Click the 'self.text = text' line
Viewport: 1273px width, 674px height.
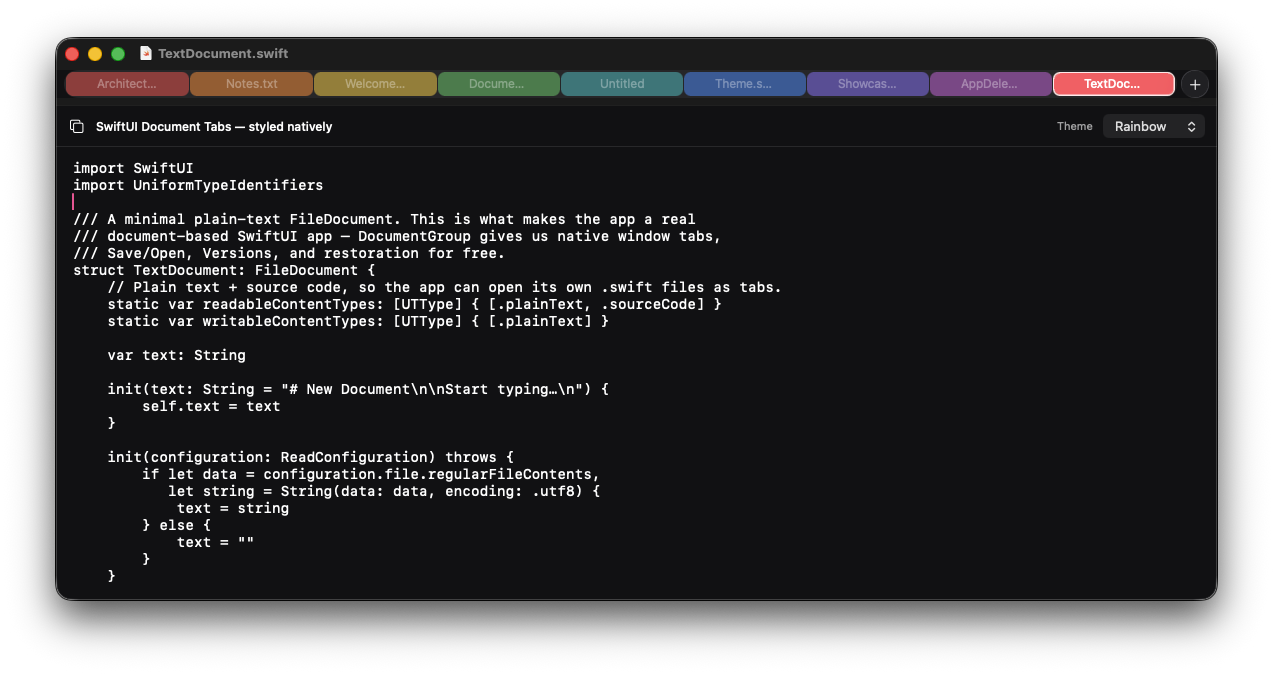211,406
